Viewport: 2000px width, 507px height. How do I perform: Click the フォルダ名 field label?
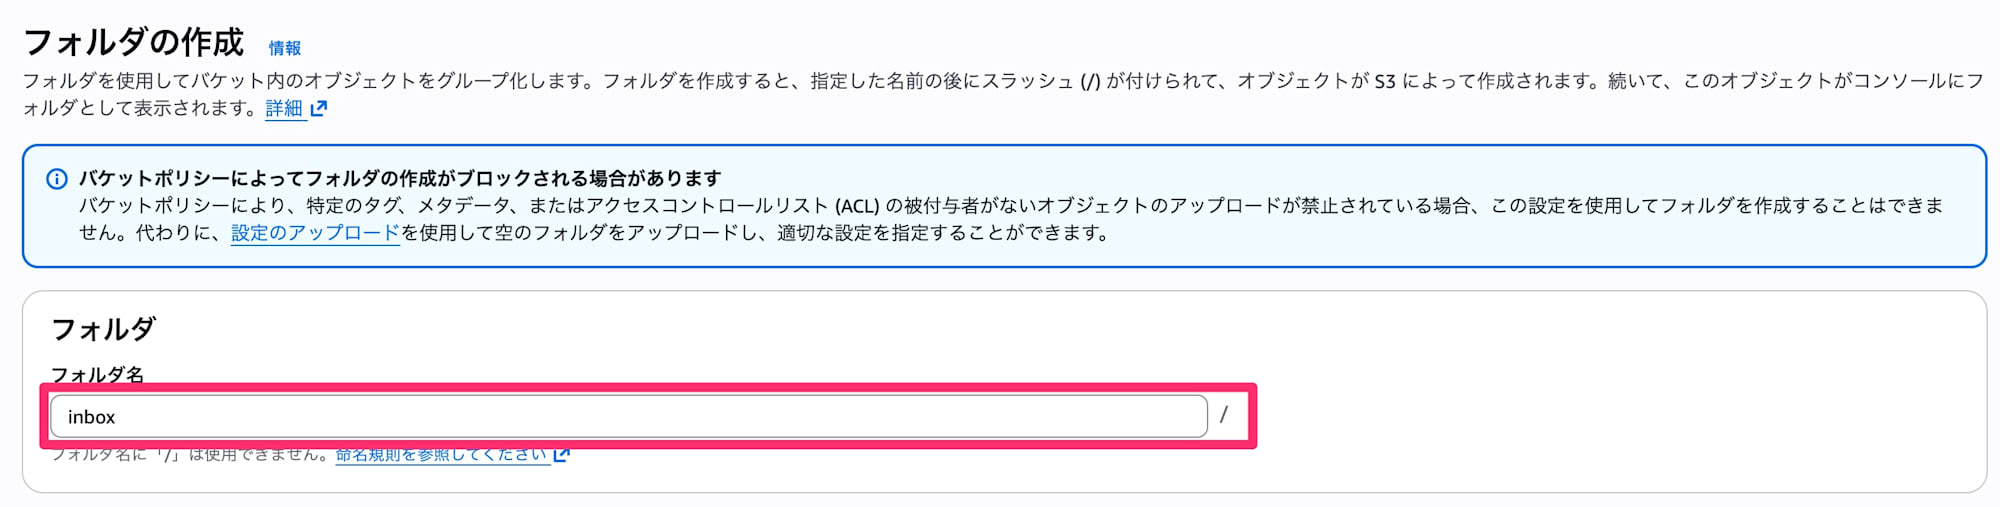point(97,375)
